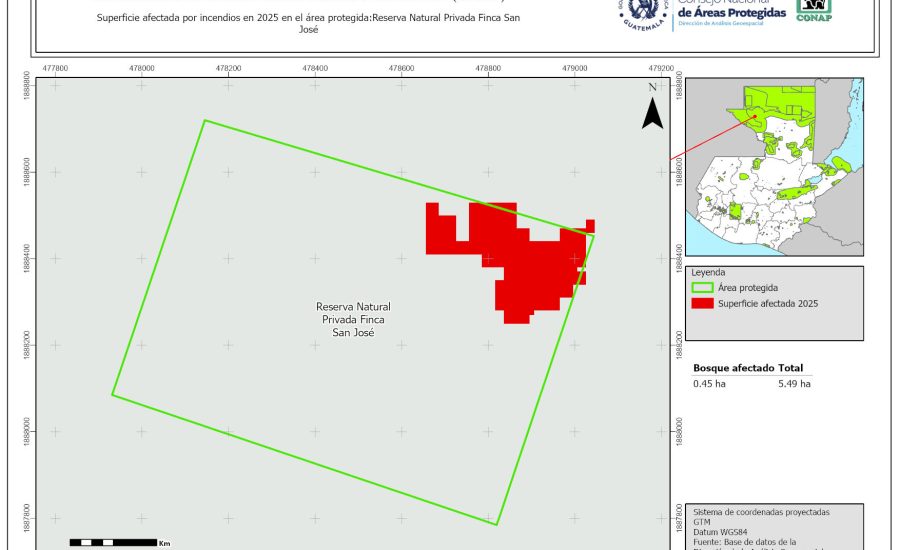Click the Consejo Nacional de Áreas Protegidas text
Viewport: 900px width, 550px height.
pos(731,11)
